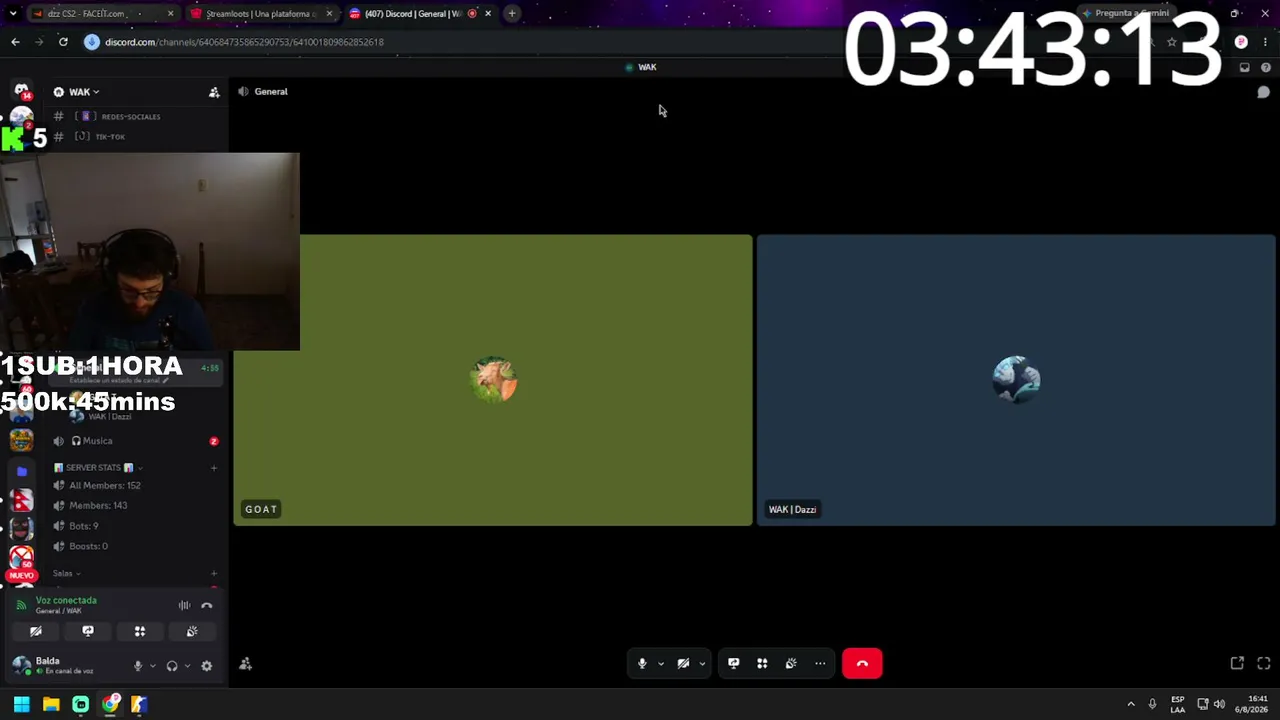This screenshot has width=1280, height=720.
Task: Close the FACEIT tab
Action: [x=170, y=14]
